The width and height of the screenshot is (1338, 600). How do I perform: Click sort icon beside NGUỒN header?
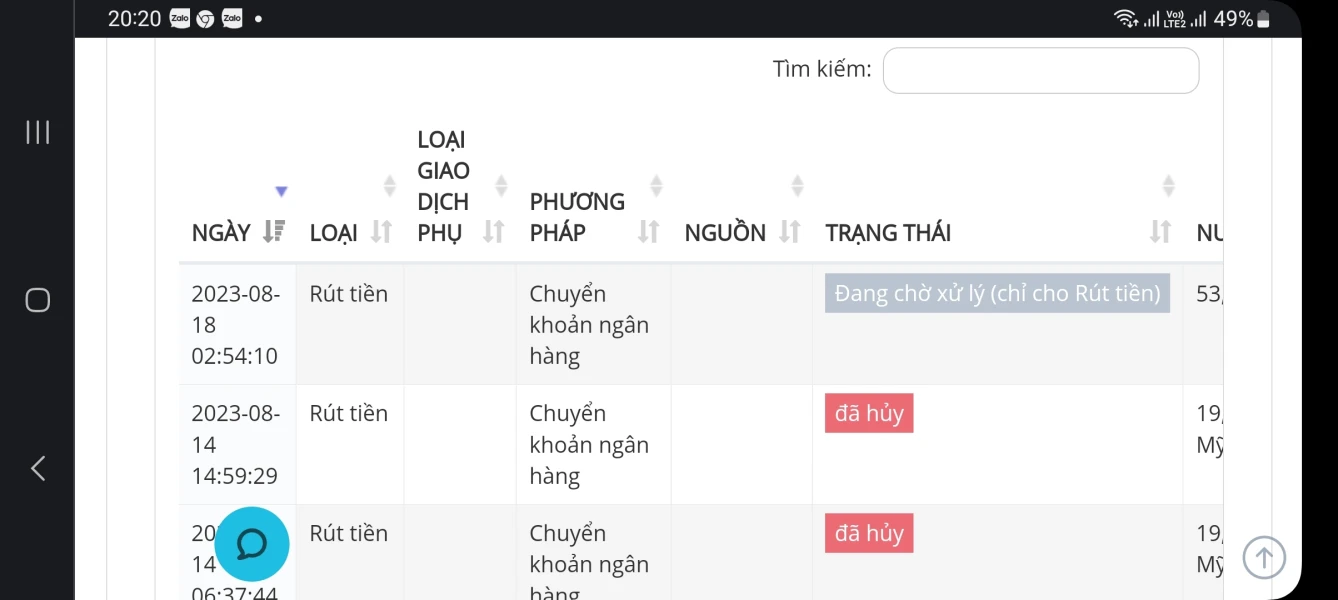point(790,232)
